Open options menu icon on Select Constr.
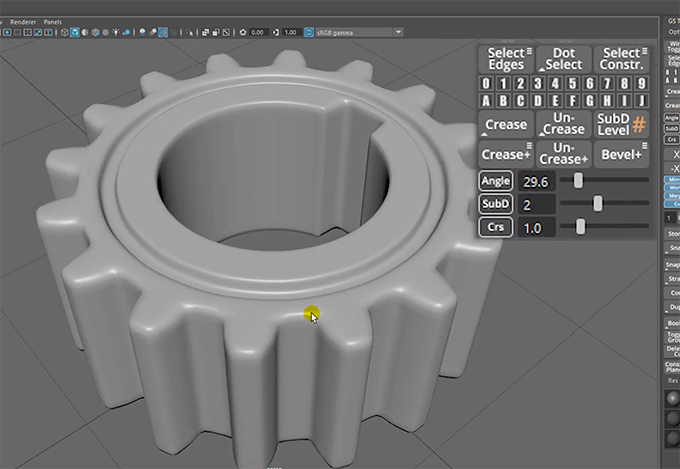Image resolution: width=680 pixels, height=469 pixels. (644, 51)
